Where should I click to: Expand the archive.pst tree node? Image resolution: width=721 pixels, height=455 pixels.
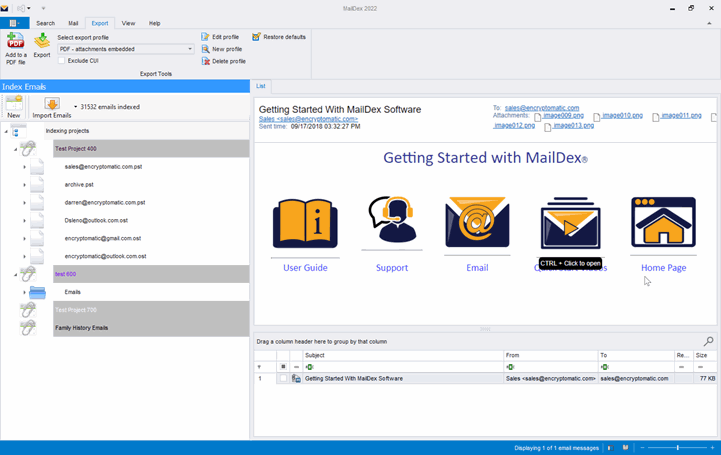[x=25, y=185]
